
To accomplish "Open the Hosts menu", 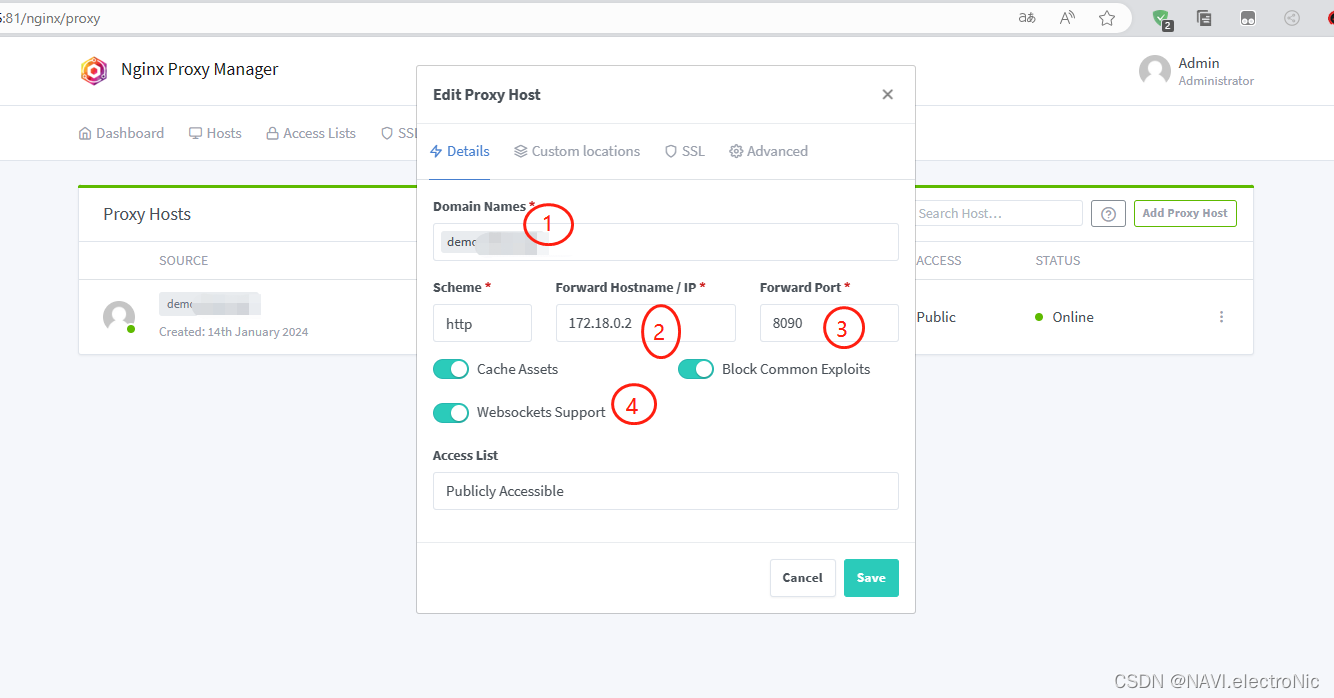I will [x=215, y=133].
